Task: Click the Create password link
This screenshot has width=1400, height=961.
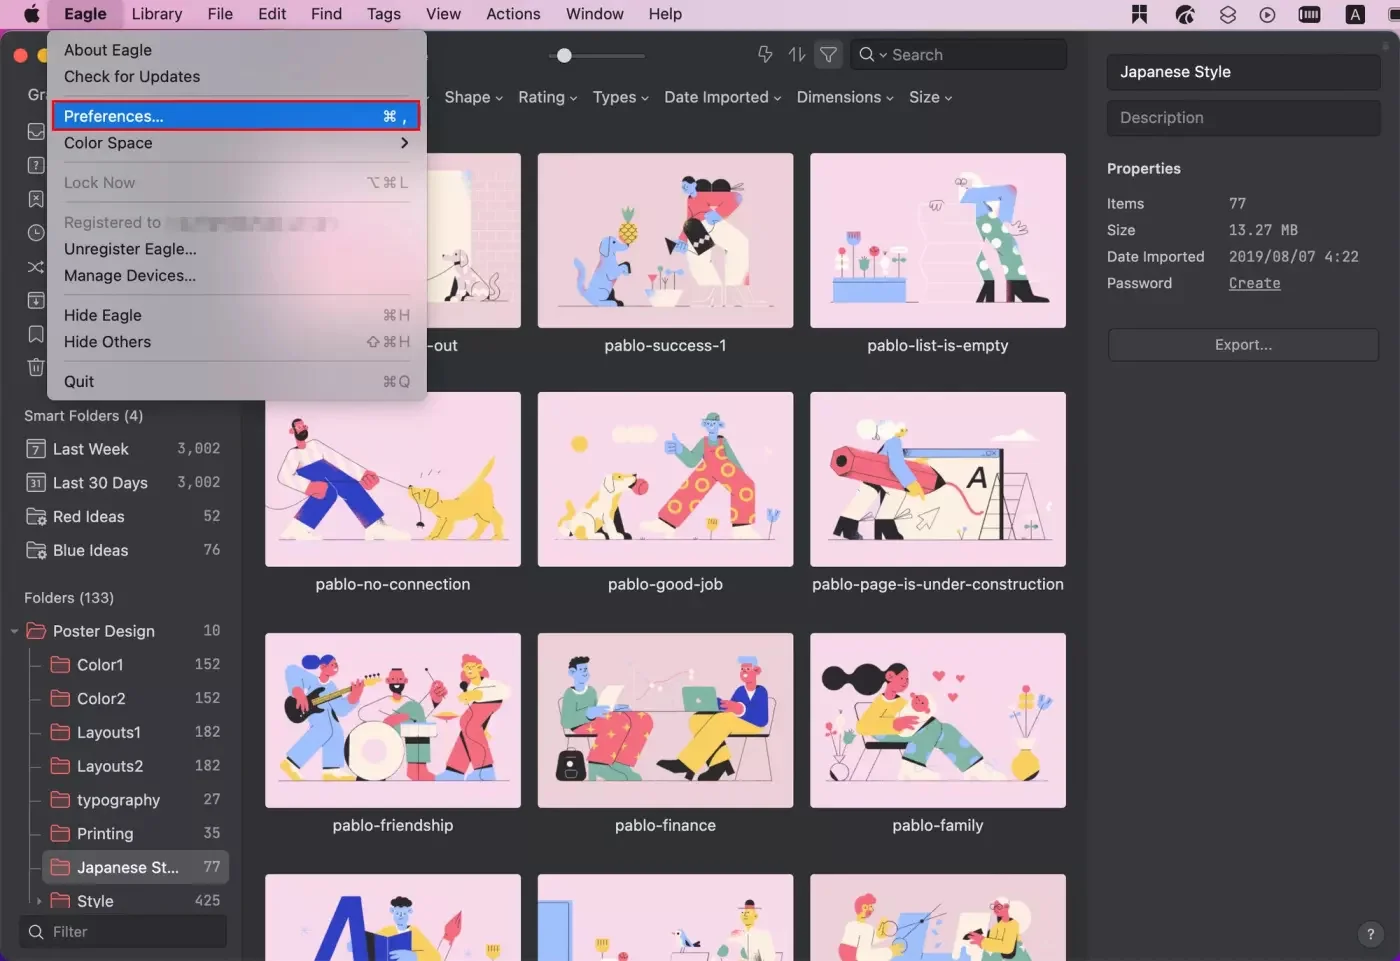Action: (x=1254, y=284)
